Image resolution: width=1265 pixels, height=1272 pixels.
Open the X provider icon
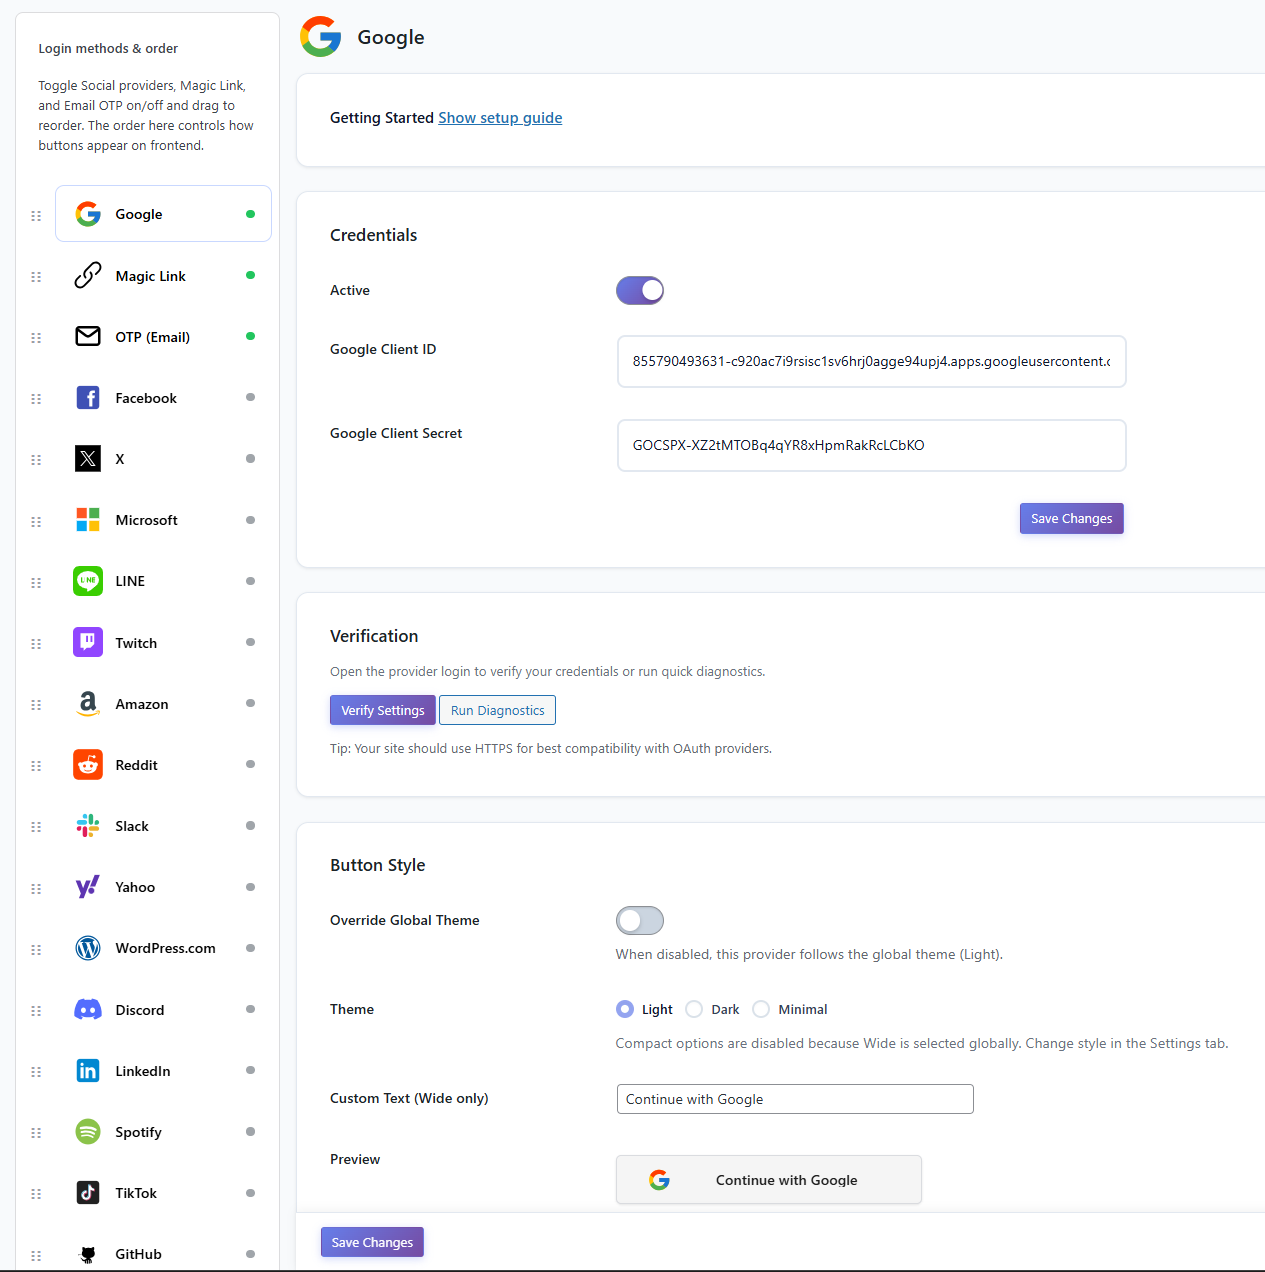pyautogui.click(x=88, y=459)
